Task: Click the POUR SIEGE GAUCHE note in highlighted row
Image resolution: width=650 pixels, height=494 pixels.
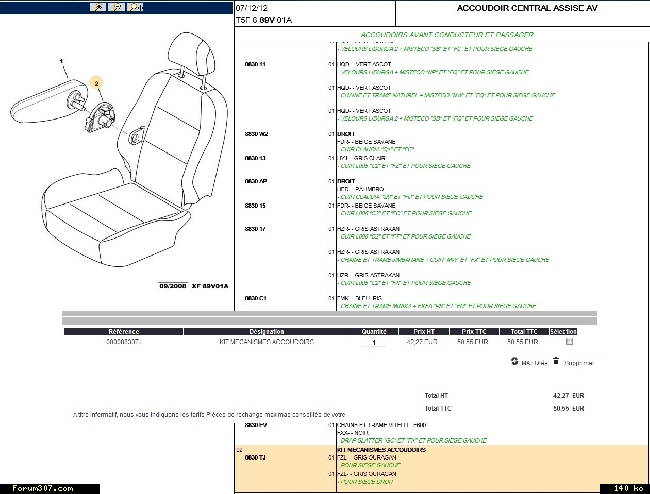Action: (370, 465)
